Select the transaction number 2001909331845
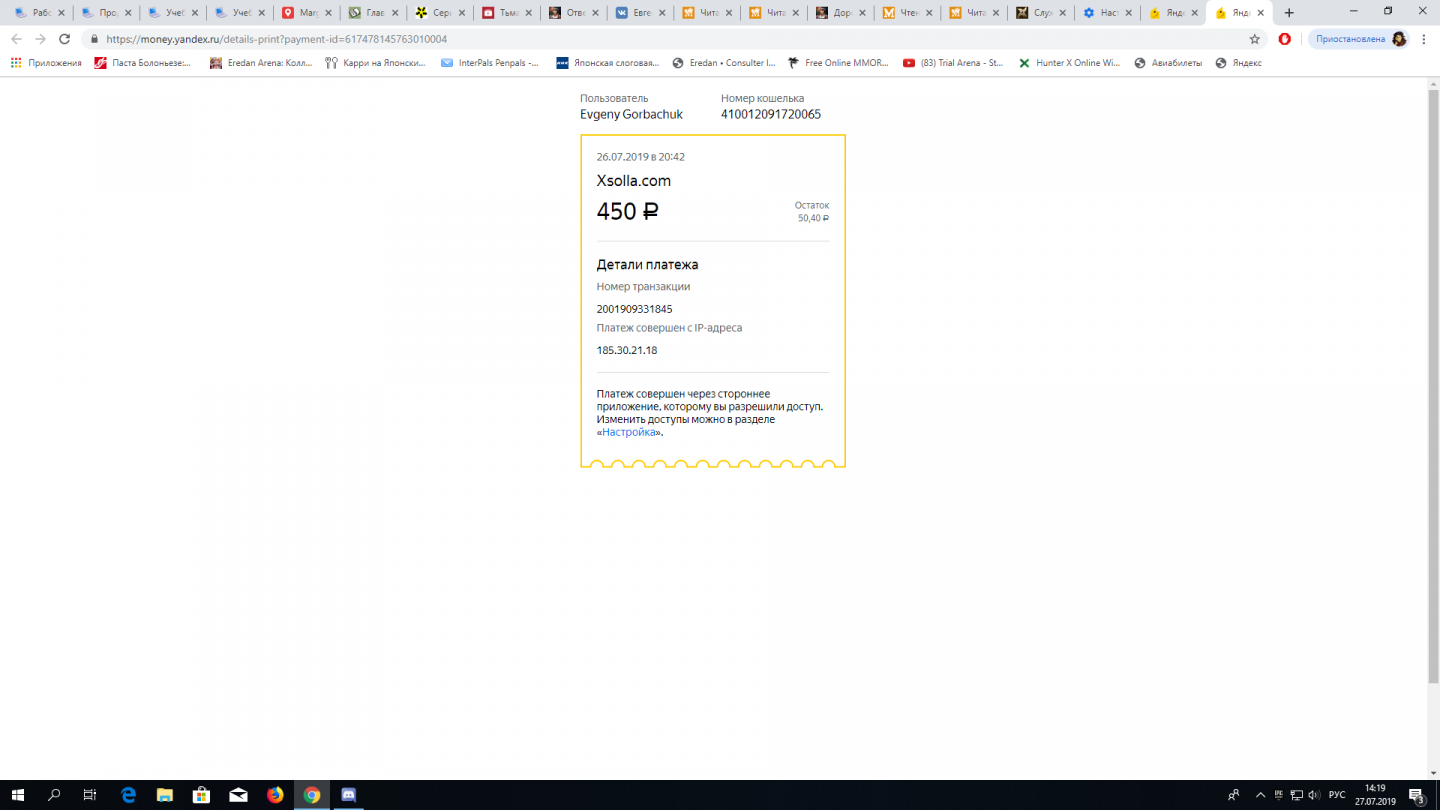Image resolution: width=1440 pixels, height=810 pixels. (634, 309)
